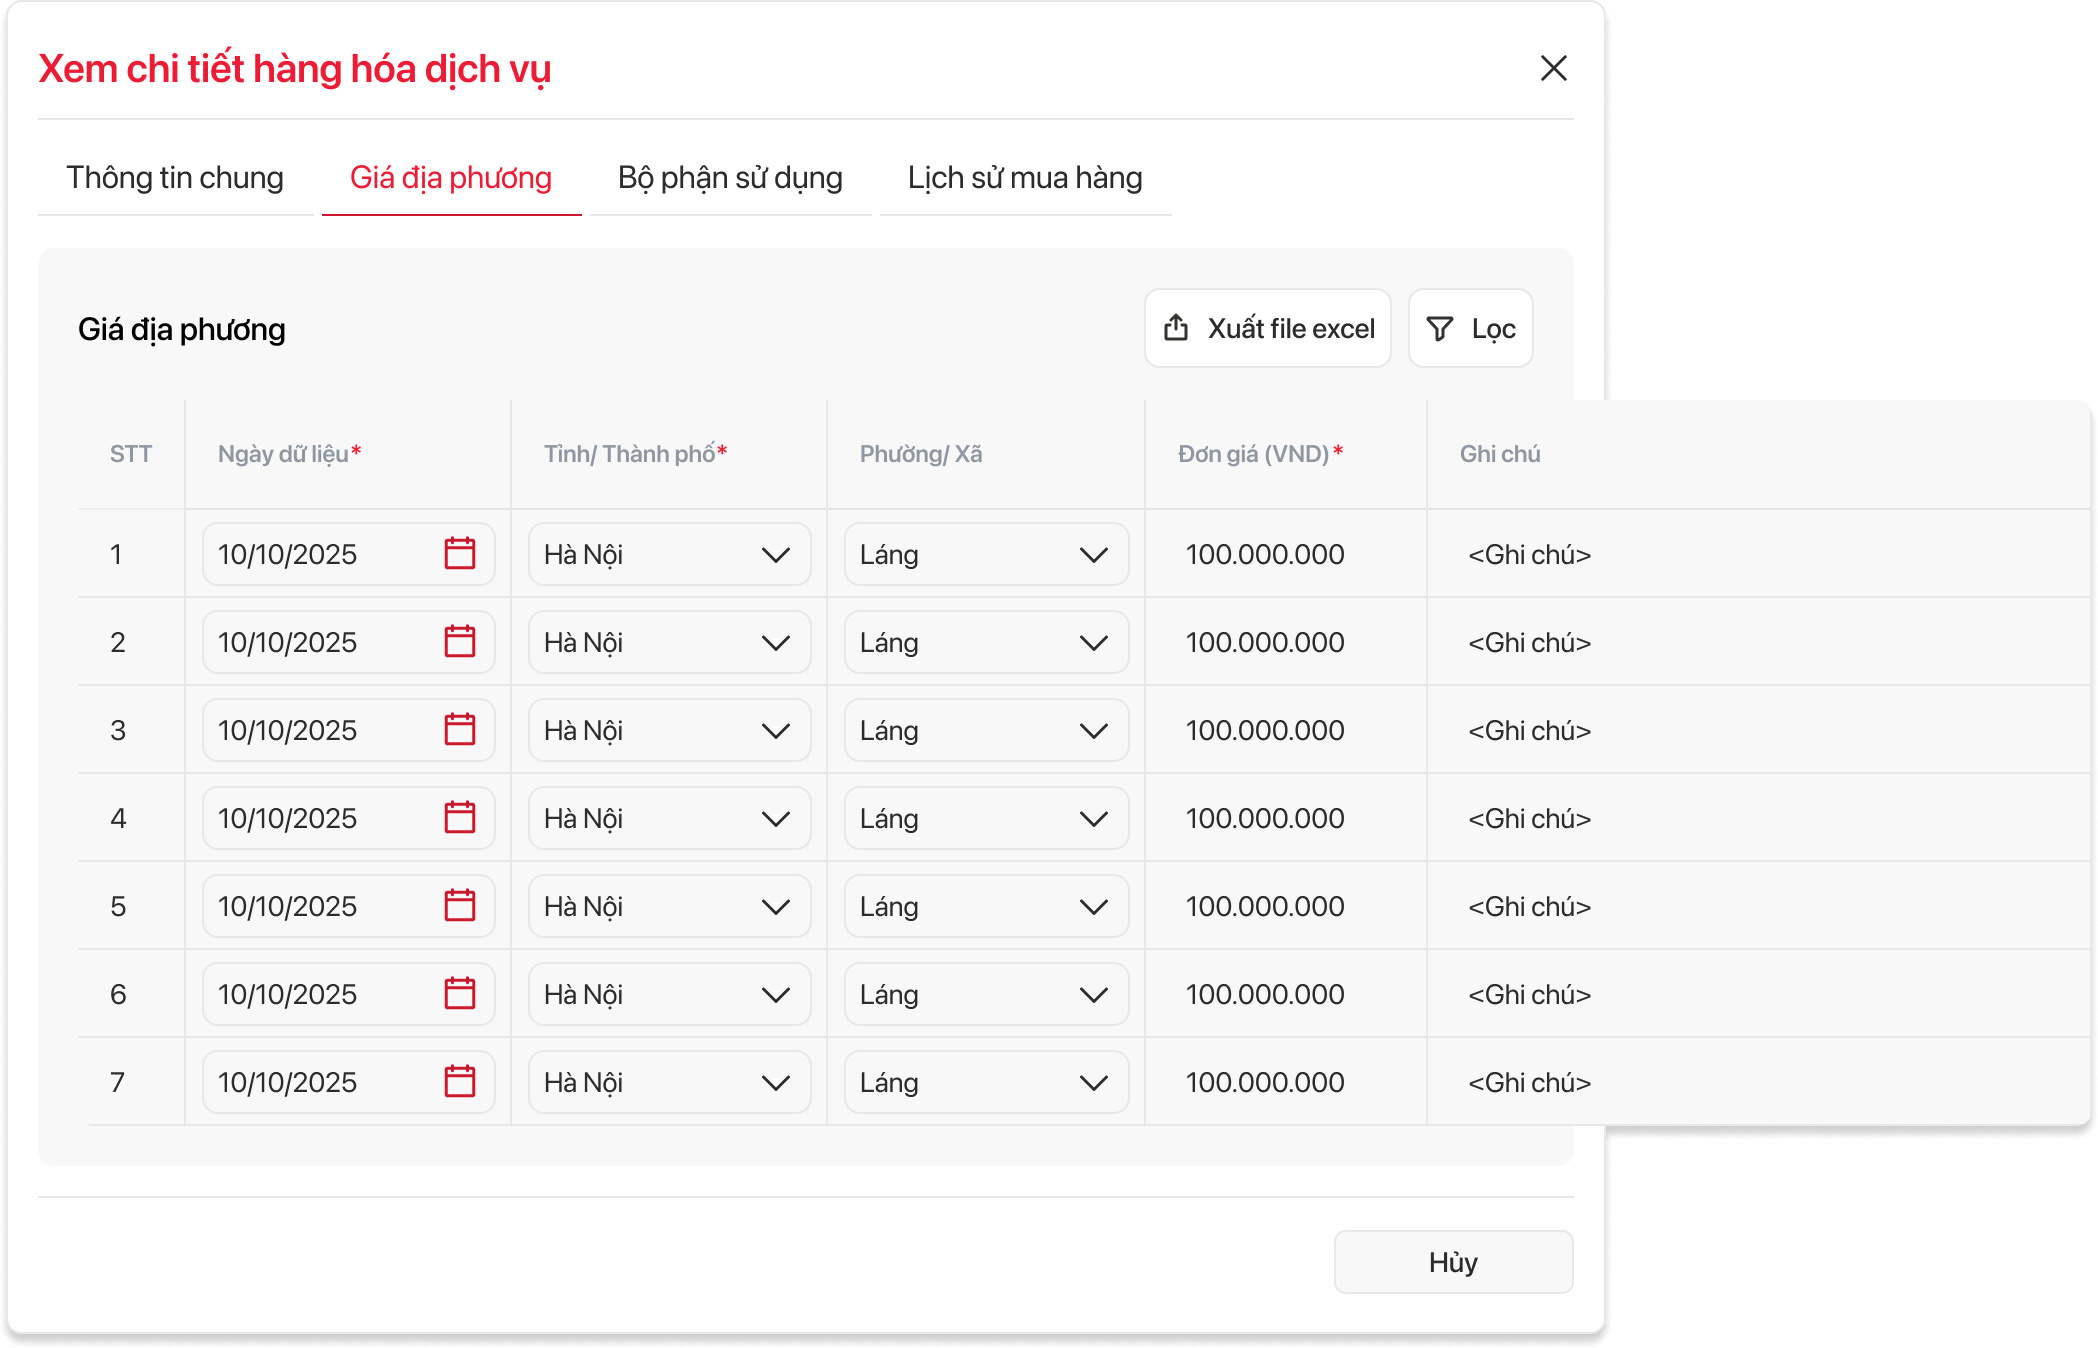Open calendar picker in row 1

point(460,553)
